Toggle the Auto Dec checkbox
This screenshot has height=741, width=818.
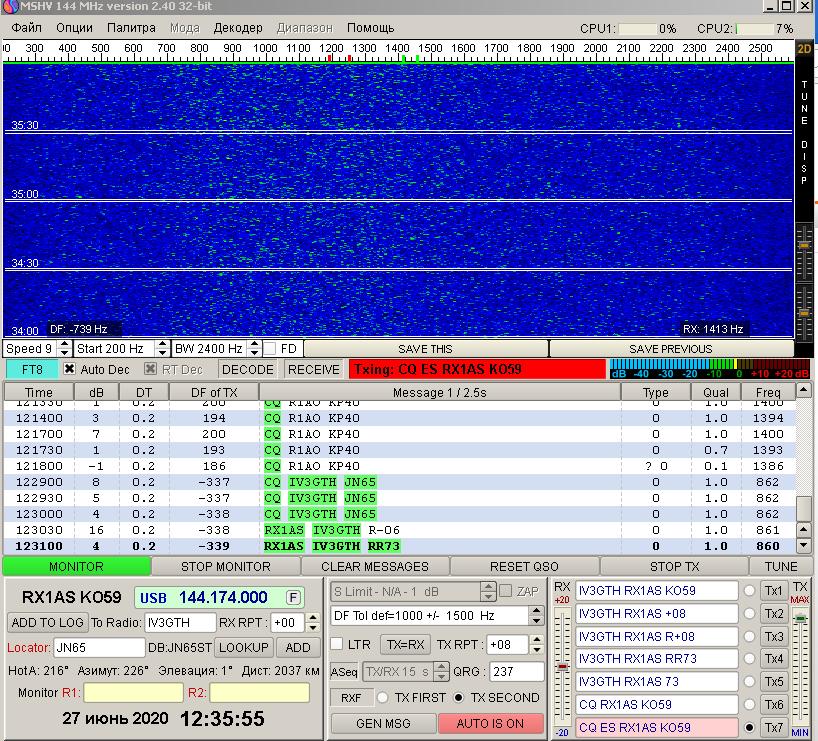(x=70, y=369)
